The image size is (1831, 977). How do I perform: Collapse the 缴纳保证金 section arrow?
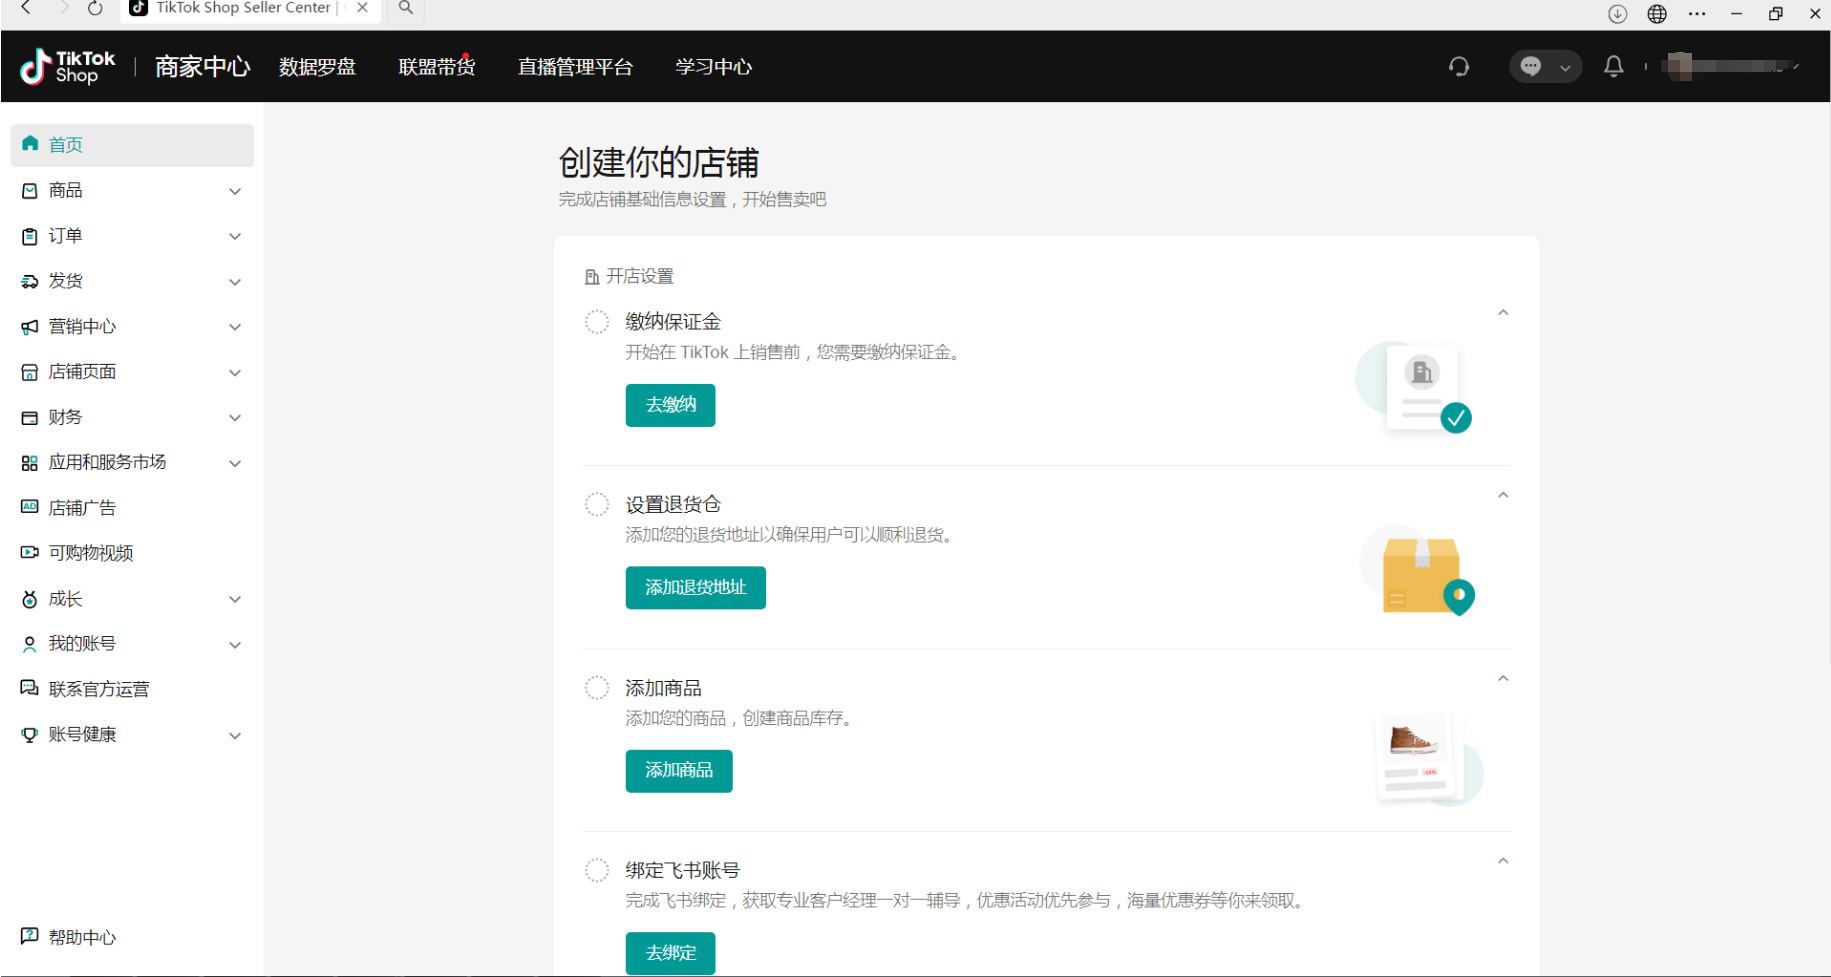pyautogui.click(x=1503, y=313)
